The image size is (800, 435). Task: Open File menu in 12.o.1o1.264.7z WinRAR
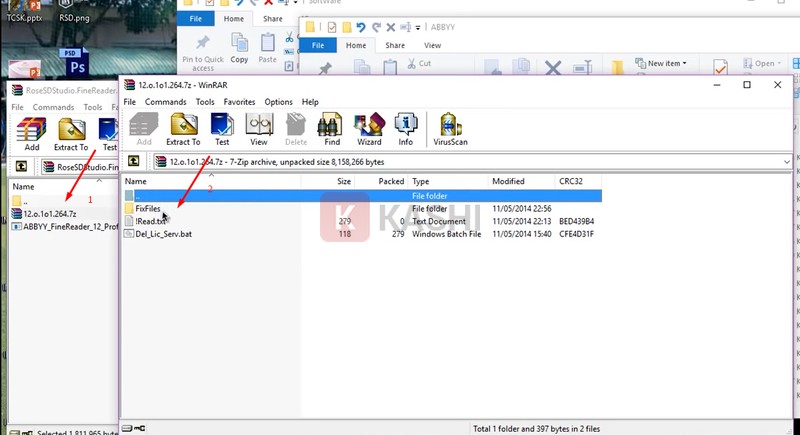click(x=130, y=102)
